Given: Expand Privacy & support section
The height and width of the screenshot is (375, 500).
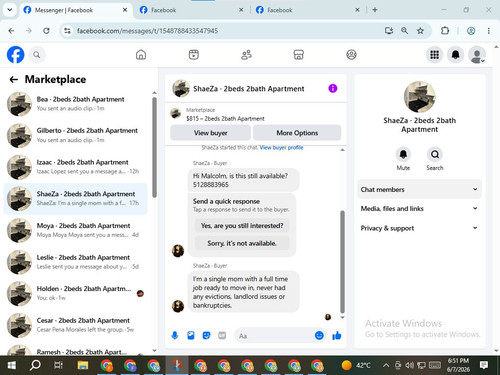Looking at the screenshot, I should (x=419, y=228).
